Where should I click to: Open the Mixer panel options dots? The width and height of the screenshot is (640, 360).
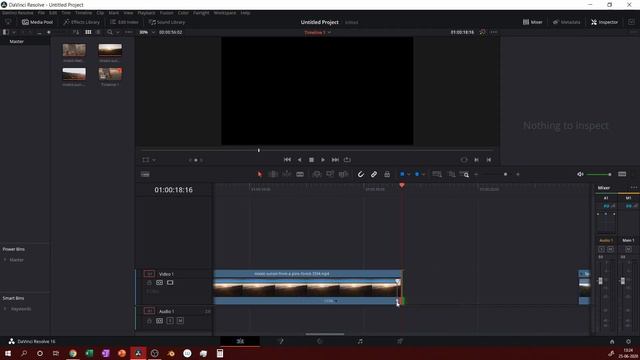633,188
